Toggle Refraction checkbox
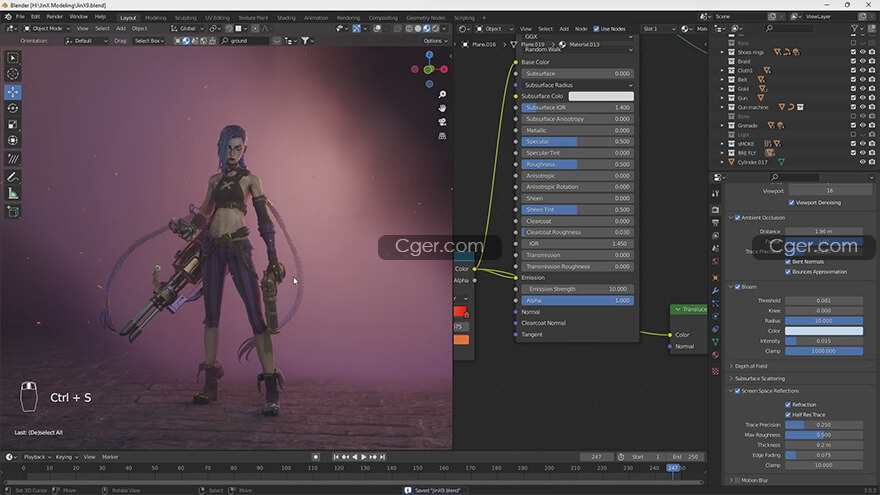The height and width of the screenshot is (495, 880). [x=788, y=405]
